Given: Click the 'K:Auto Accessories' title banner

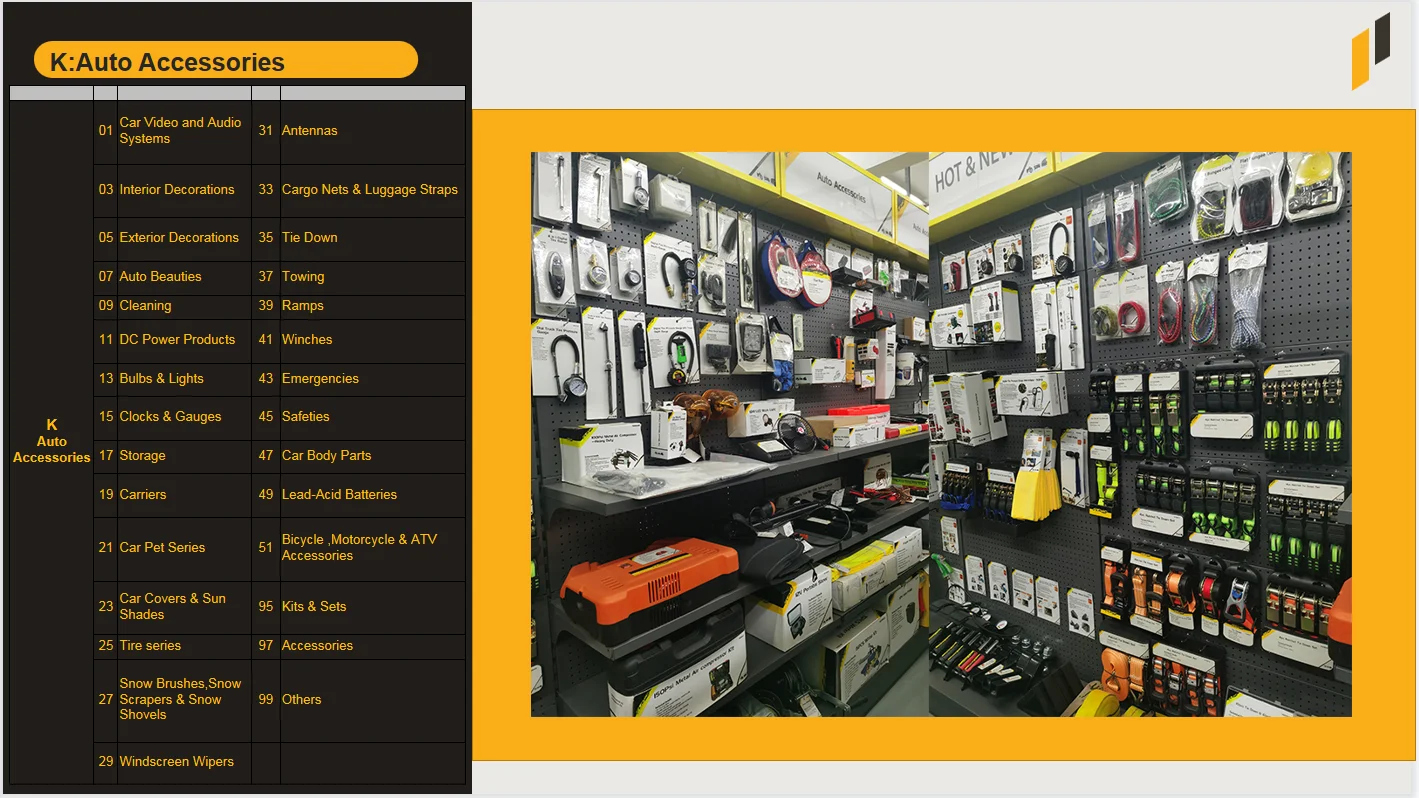Looking at the screenshot, I should click(226, 60).
